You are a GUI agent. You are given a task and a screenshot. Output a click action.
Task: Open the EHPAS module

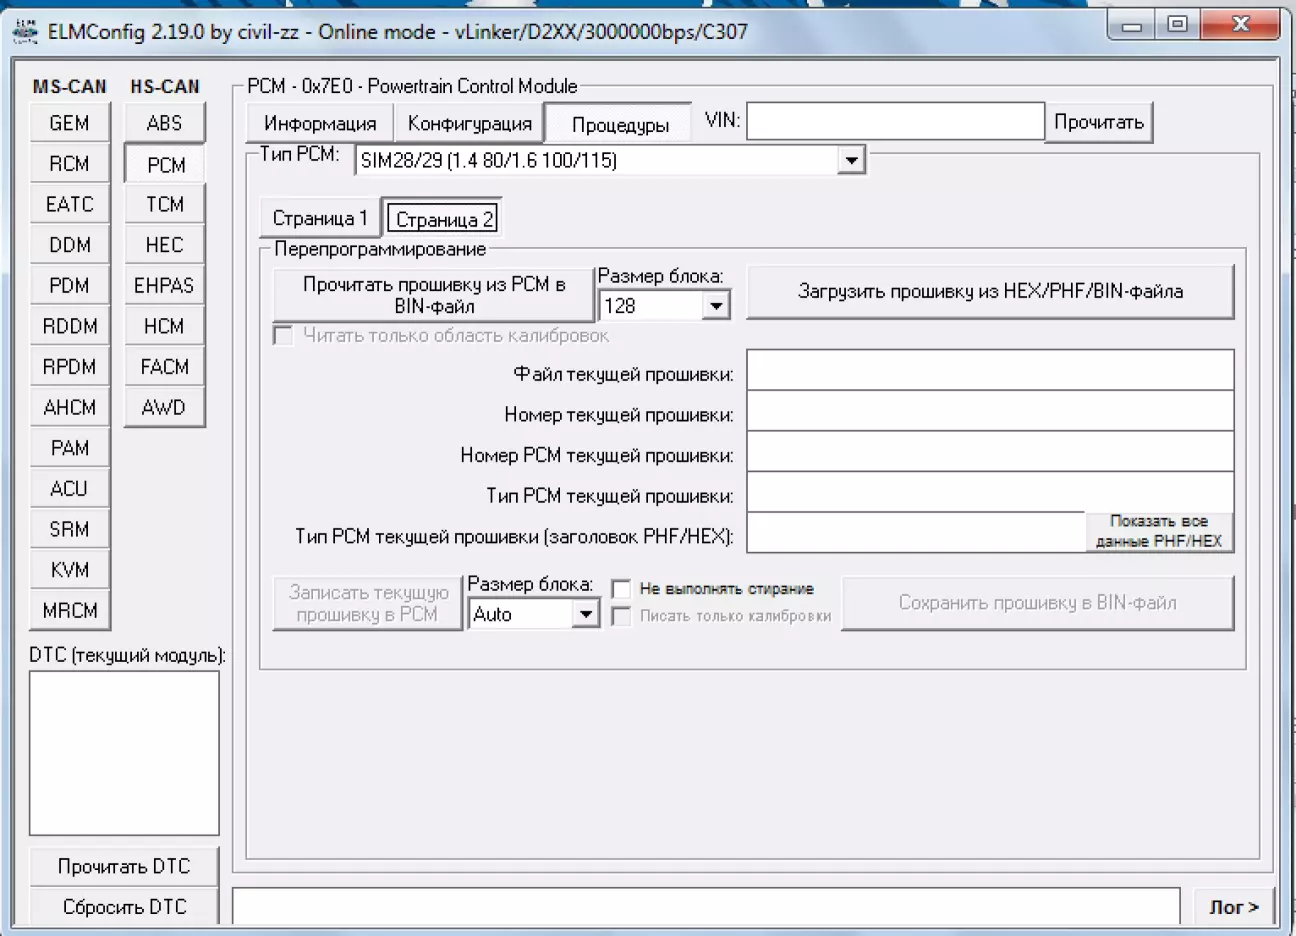click(164, 286)
